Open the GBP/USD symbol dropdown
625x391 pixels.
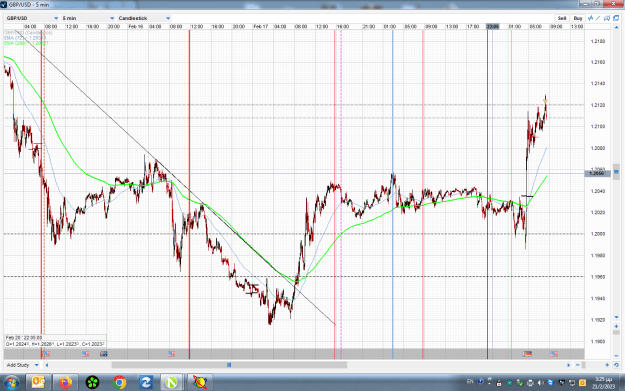[32, 18]
